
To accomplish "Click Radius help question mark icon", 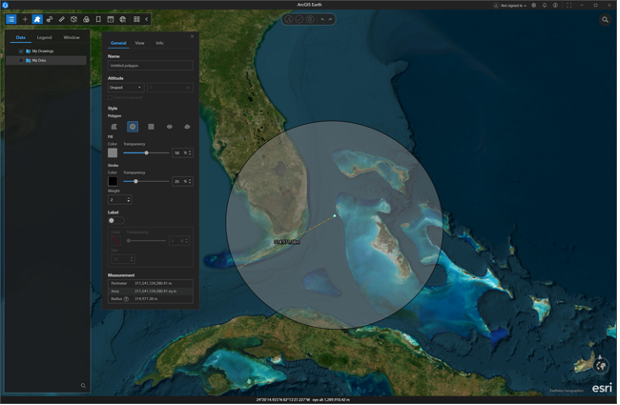I will (127, 300).
